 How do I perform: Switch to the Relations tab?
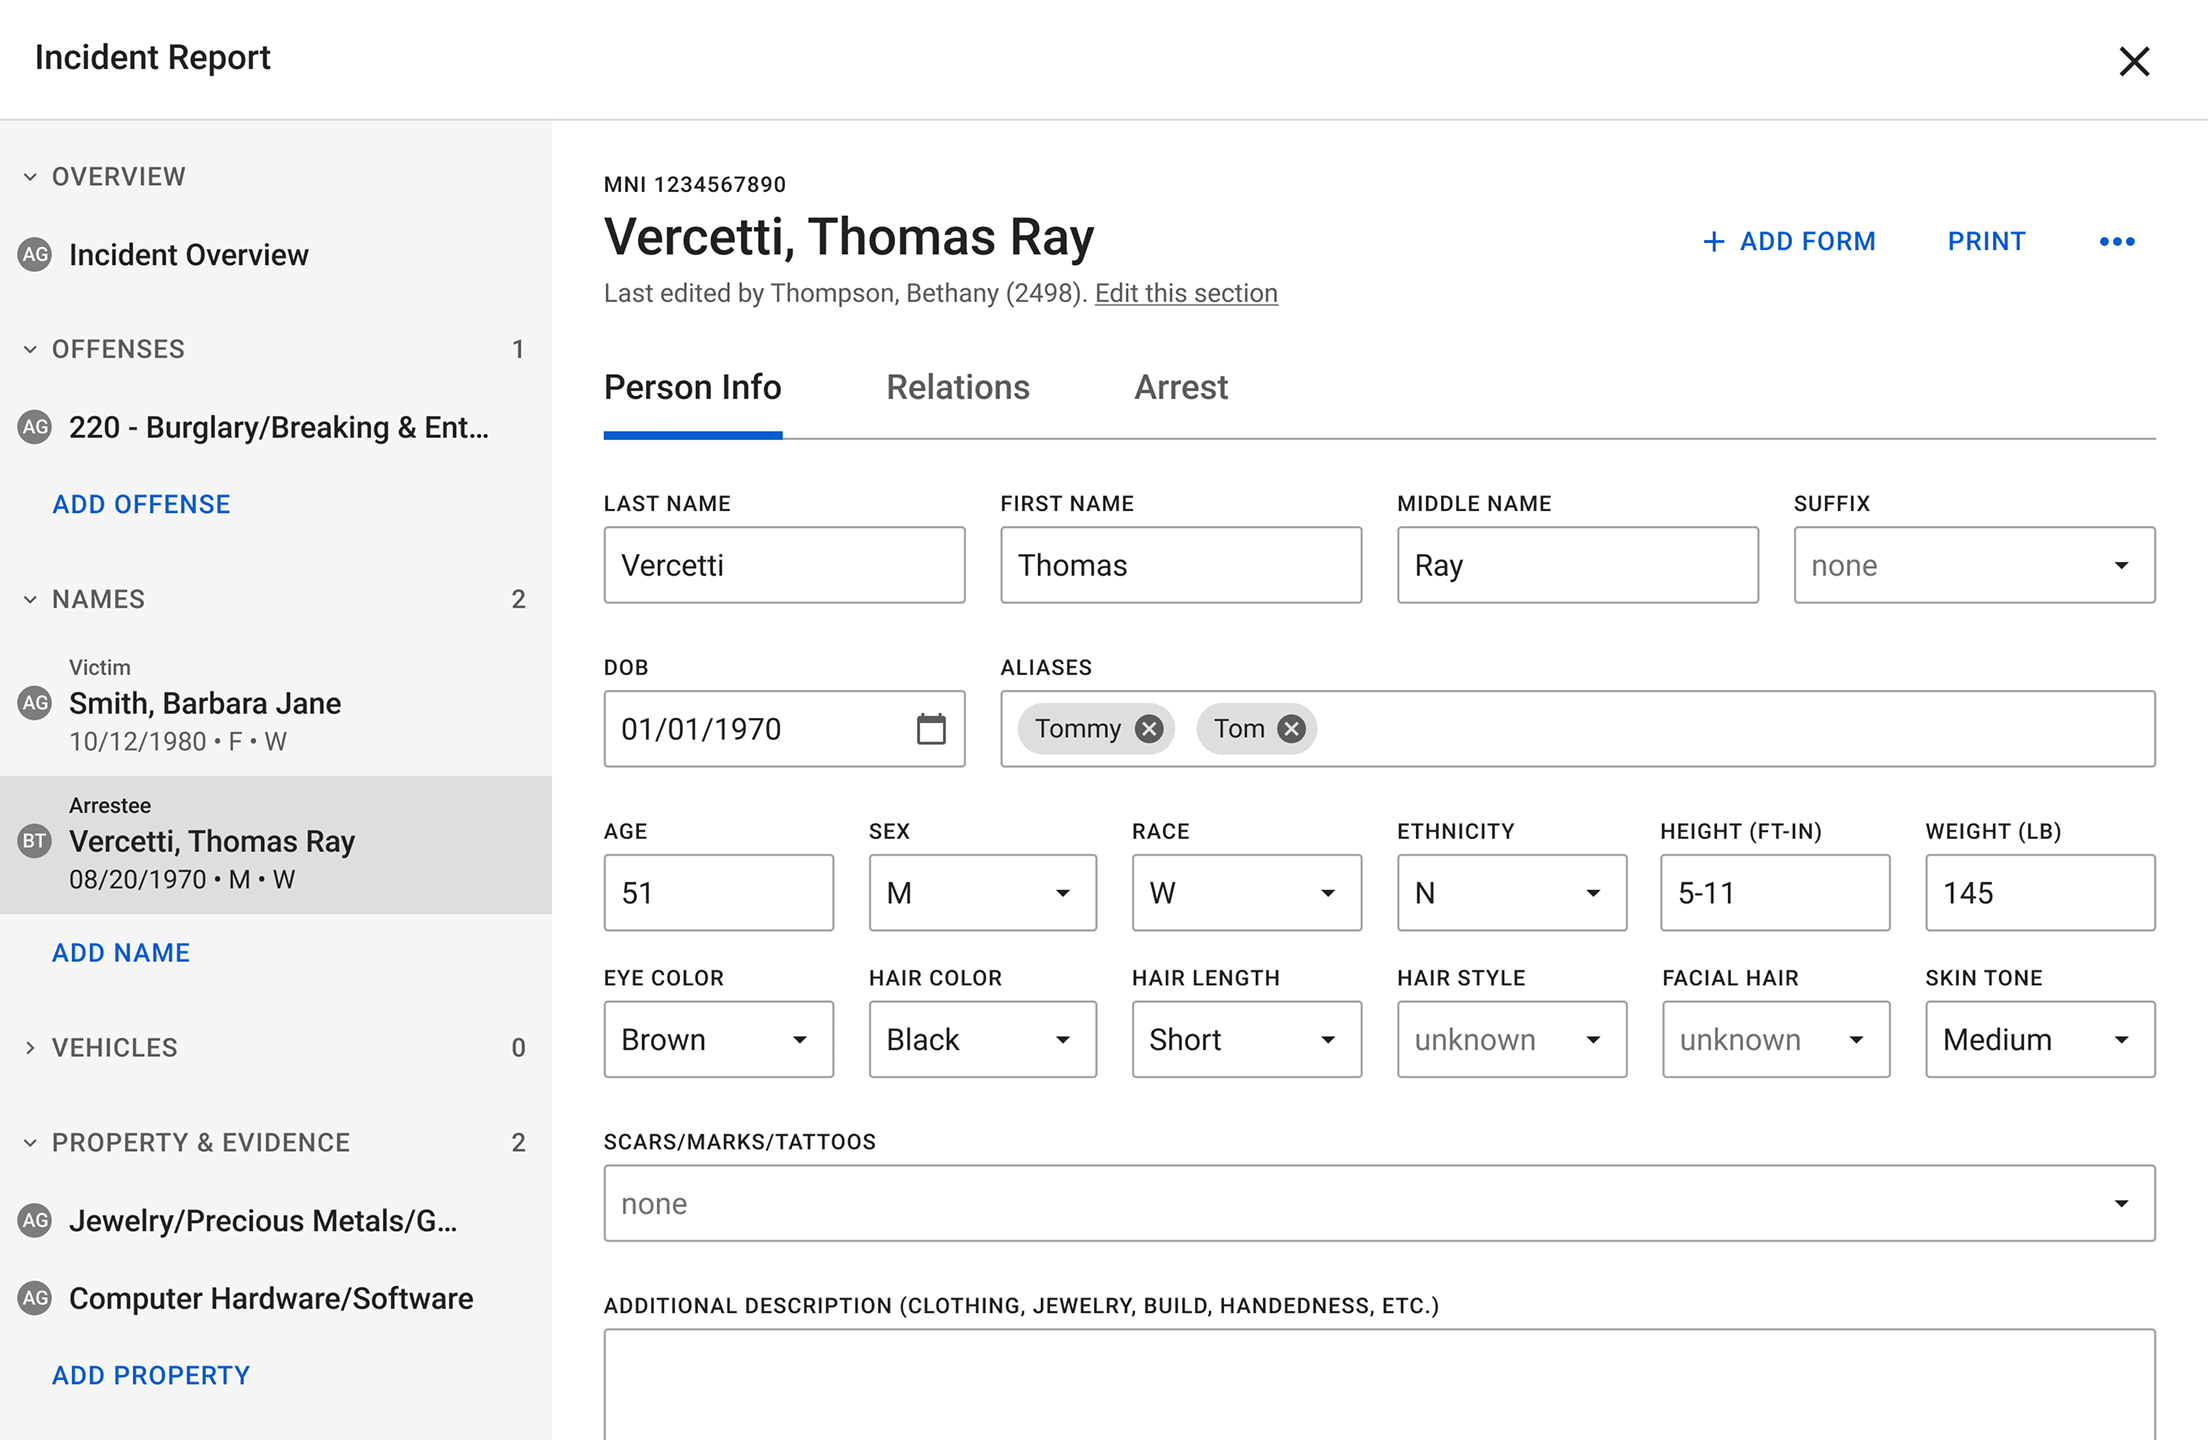pos(957,388)
